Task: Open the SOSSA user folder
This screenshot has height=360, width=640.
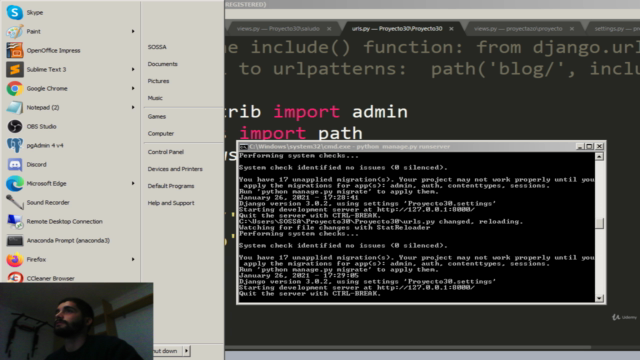Action: coord(157,47)
